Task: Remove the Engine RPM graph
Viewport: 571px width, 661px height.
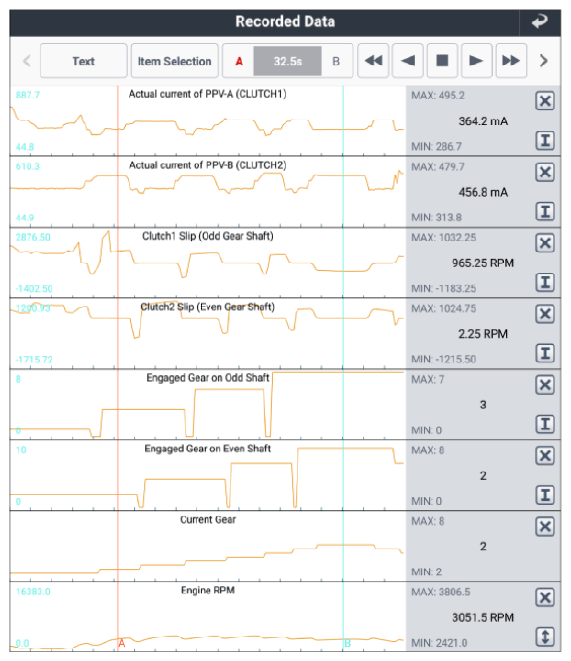Action: (544, 597)
